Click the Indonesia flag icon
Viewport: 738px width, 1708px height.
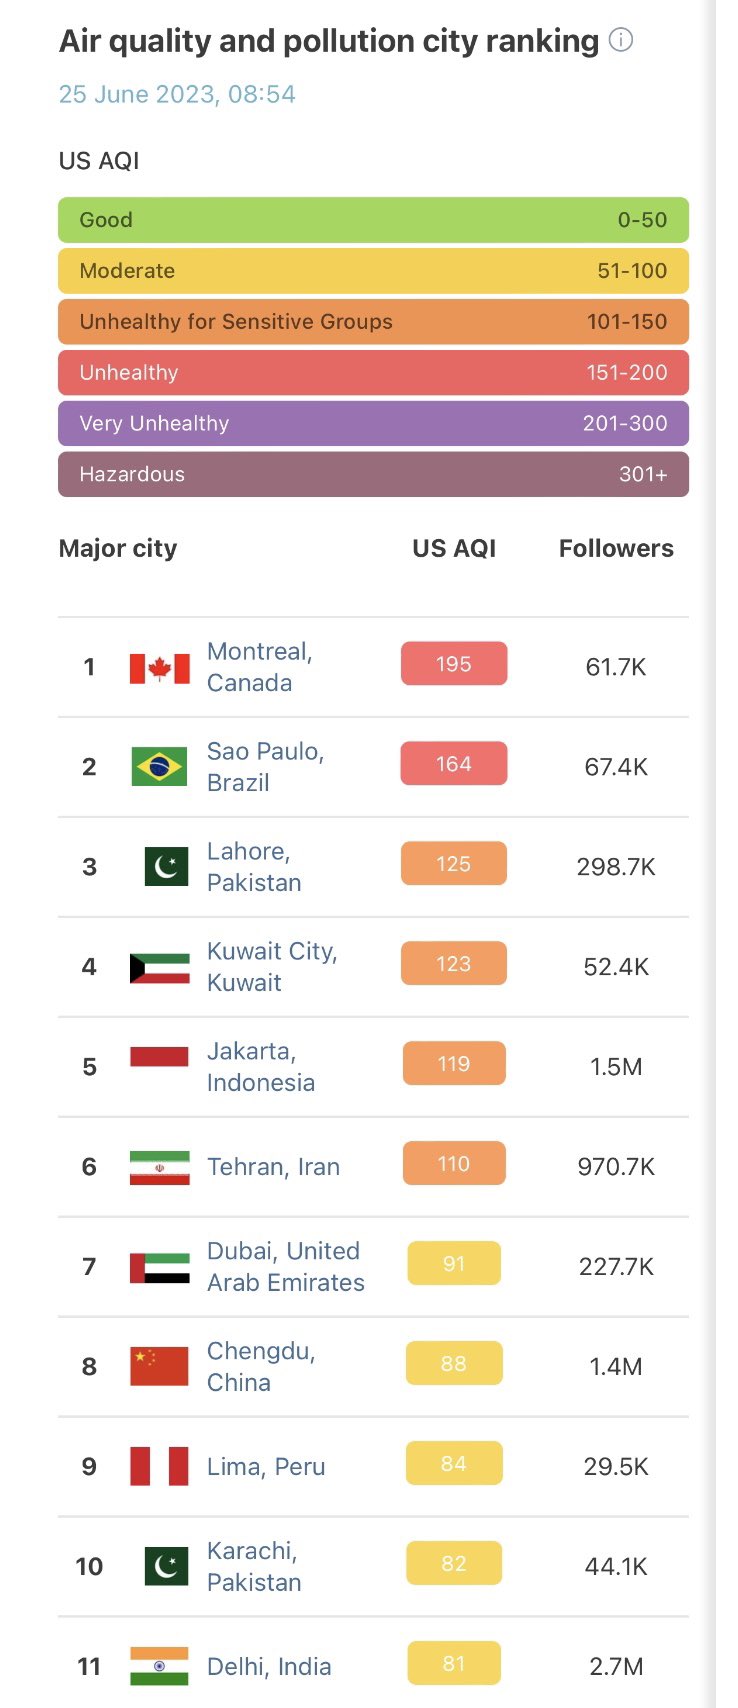159,1057
